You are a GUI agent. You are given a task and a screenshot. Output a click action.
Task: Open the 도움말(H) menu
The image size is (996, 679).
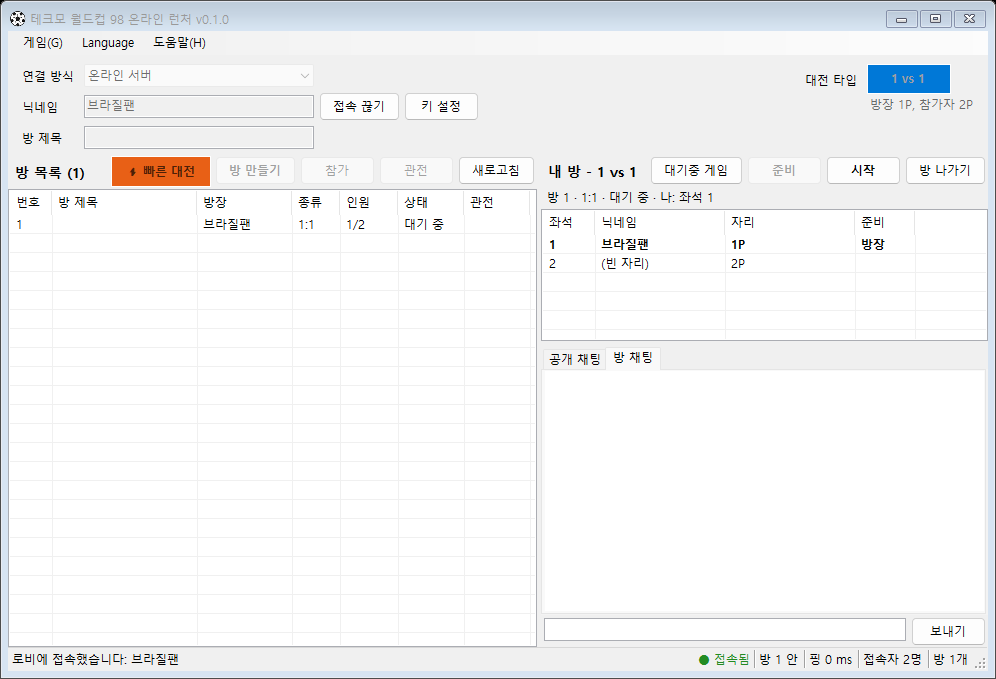180,43
